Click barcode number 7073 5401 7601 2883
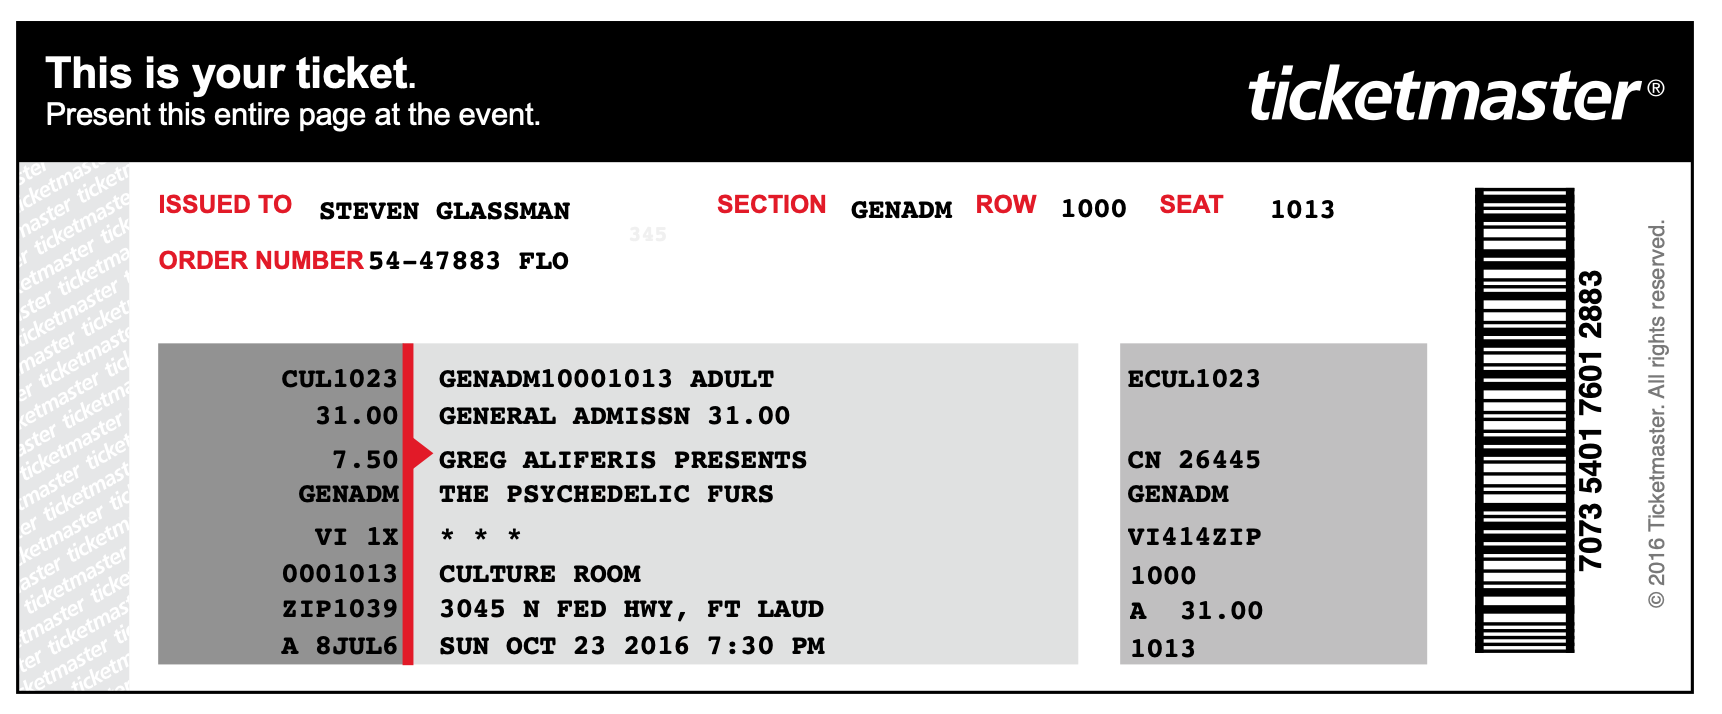 (x=1590, y=420)
